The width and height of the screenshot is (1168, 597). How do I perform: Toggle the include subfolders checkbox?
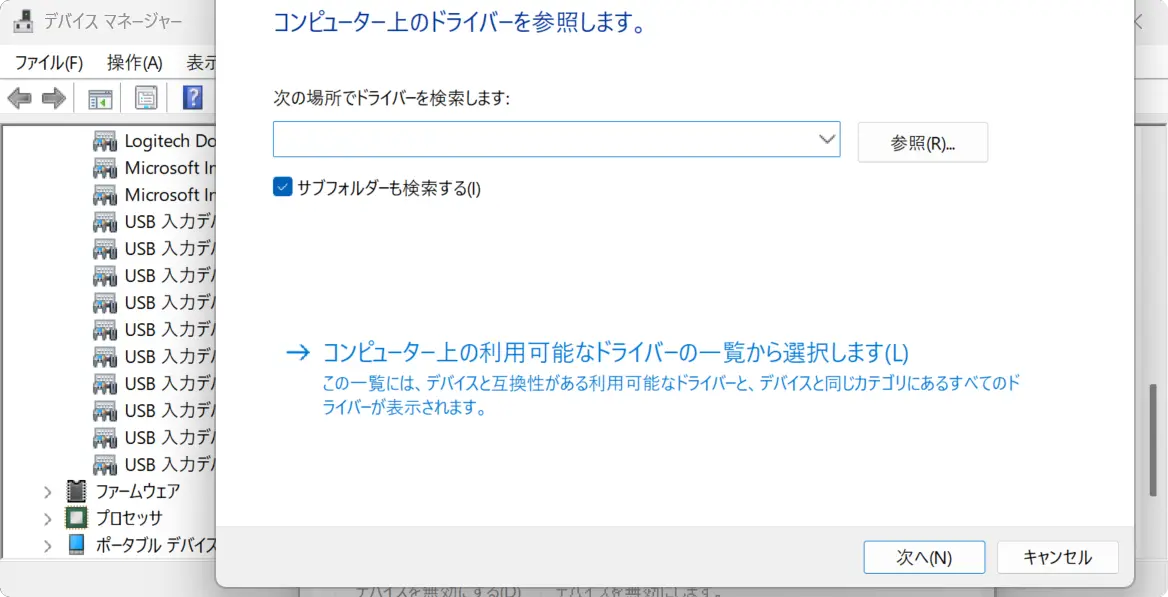tap(282, 188)
